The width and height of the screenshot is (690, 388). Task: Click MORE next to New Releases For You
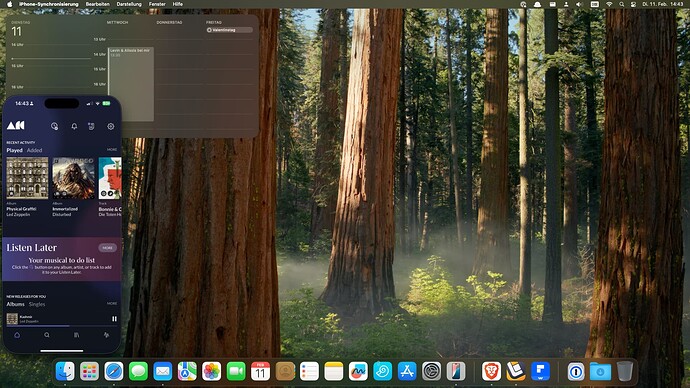112,304
